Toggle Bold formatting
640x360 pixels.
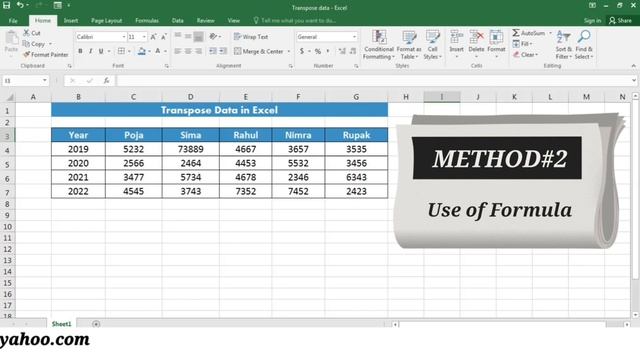click(80, 51)
